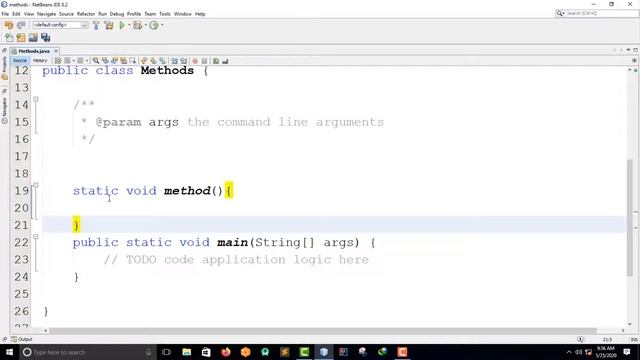The image size is (640, 360).
Task: Click the Last Edit icon in editor toolbar
Action: [x=58, y=61]
